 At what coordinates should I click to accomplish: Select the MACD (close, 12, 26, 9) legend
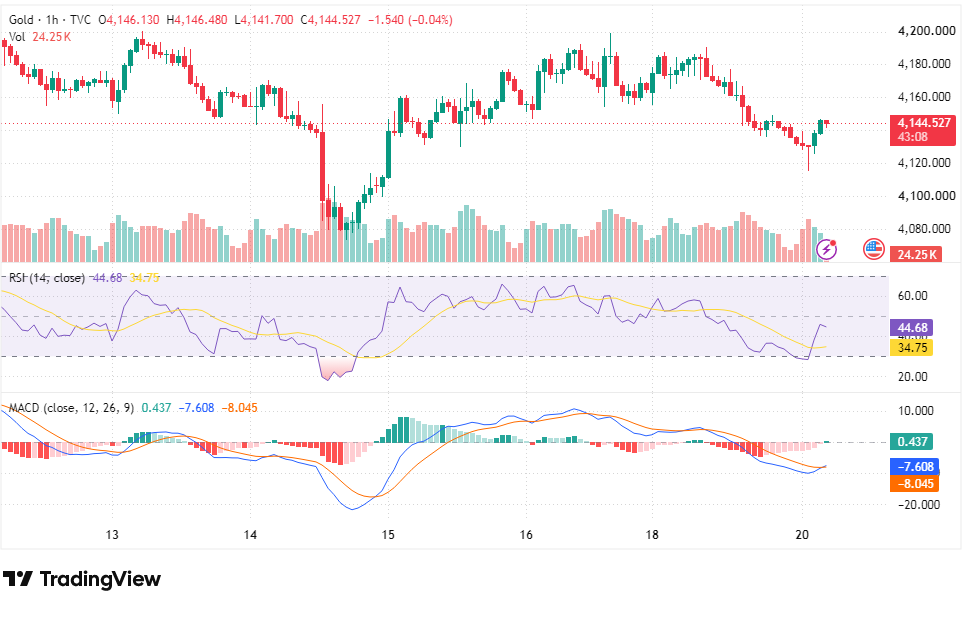click(x=71, y=408)
